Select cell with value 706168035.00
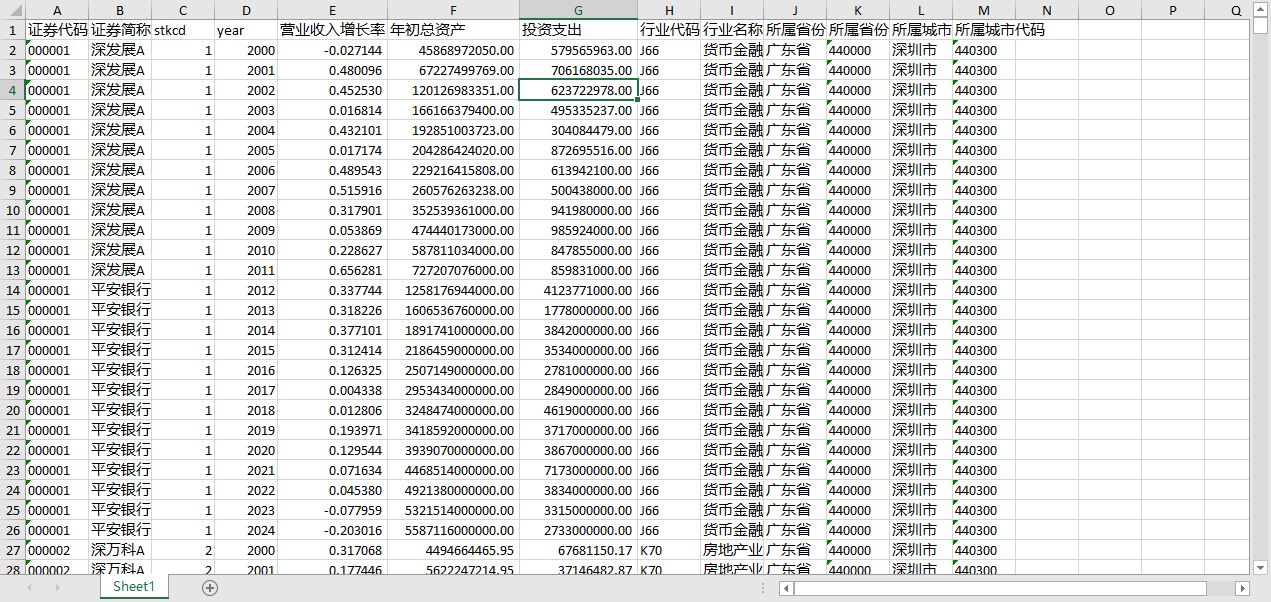 pyautogui.click(x=578, y=70)
